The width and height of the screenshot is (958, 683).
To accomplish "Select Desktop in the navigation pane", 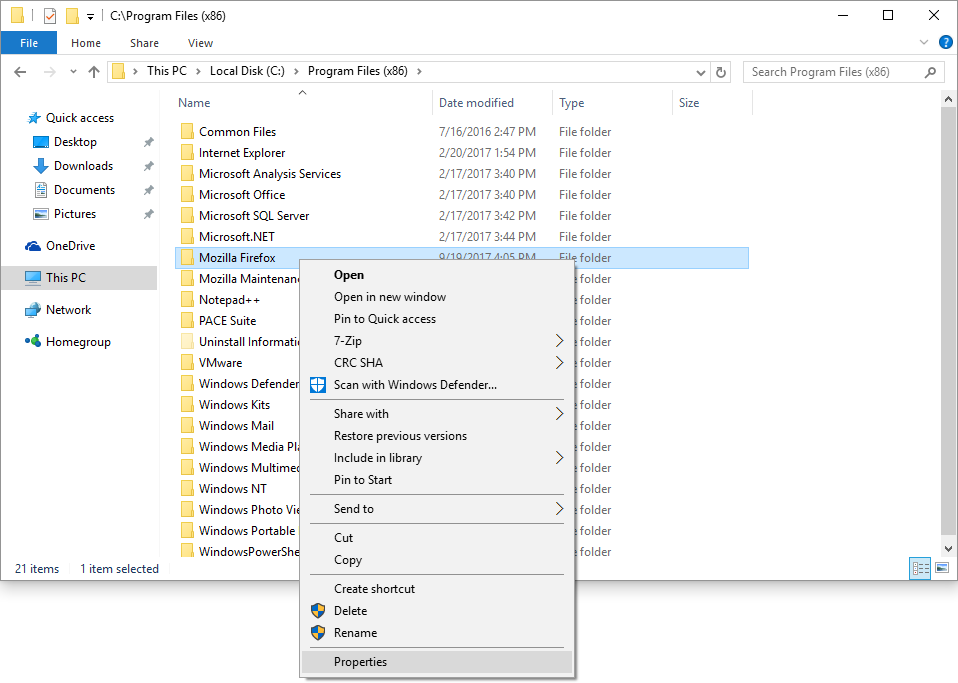I will tap(75, 142).
